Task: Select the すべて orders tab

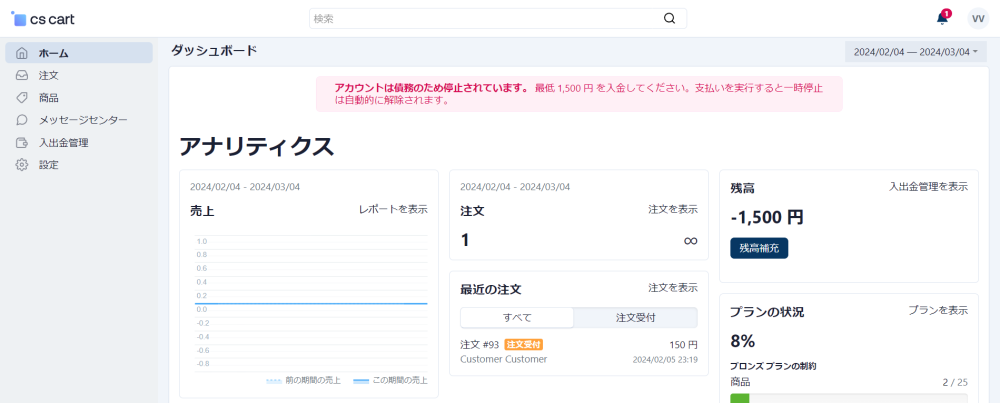Action: (517, 317)
